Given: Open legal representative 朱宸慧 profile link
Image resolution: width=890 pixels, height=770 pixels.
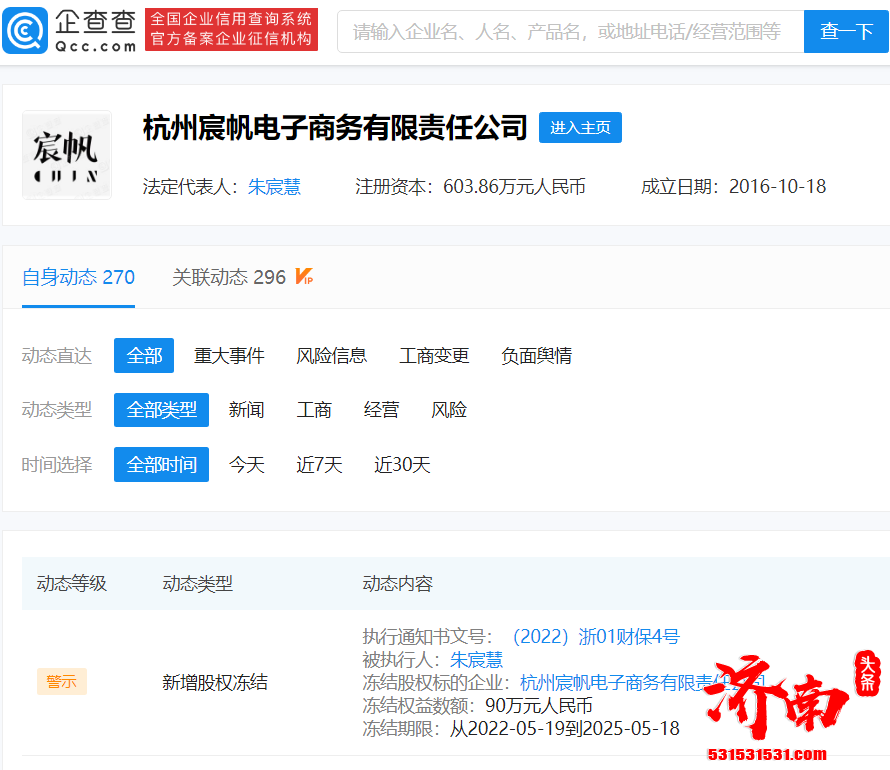Looking at the screenshot, I should (273, 187).
